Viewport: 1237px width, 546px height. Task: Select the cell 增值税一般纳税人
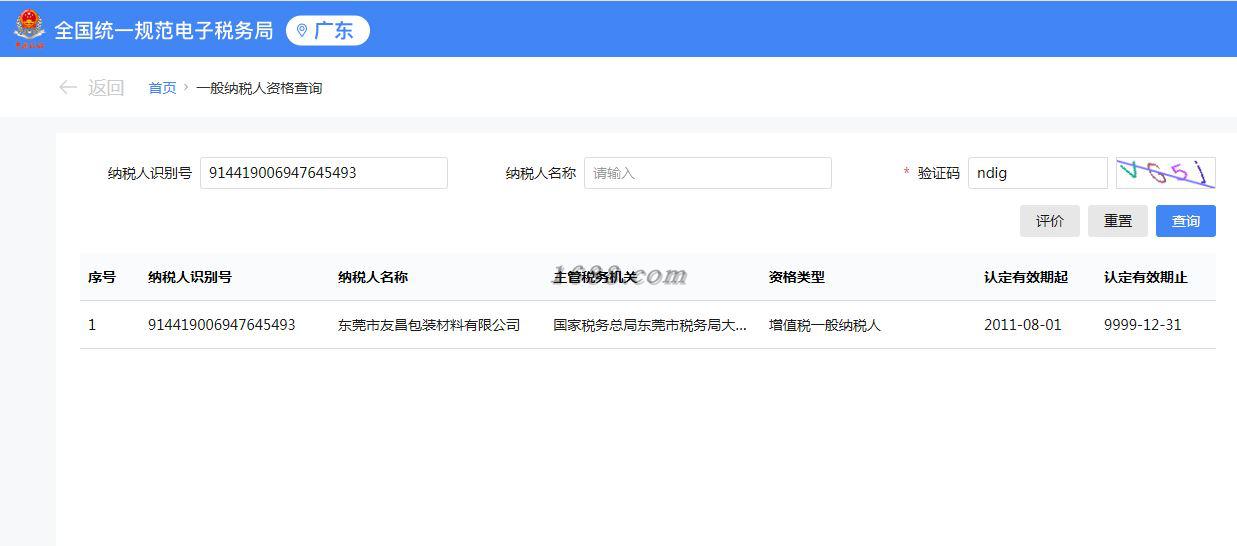tap(825, 325)
